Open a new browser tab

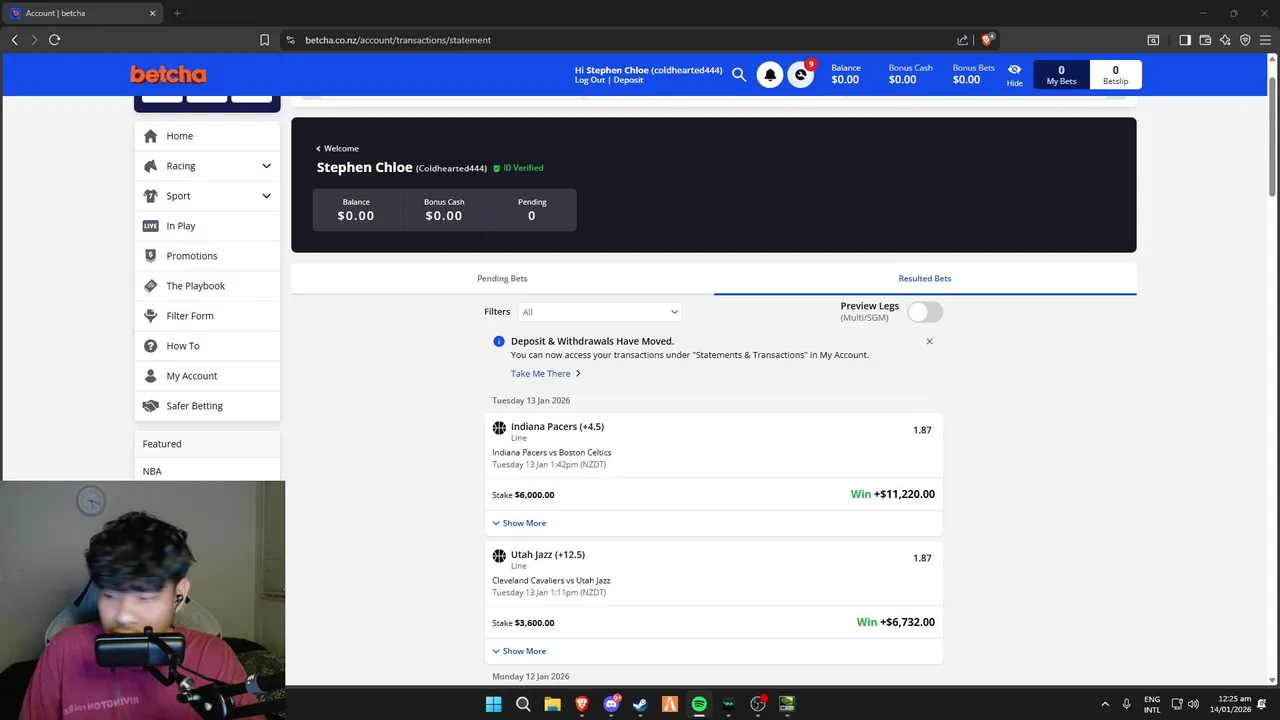(177, 13)
